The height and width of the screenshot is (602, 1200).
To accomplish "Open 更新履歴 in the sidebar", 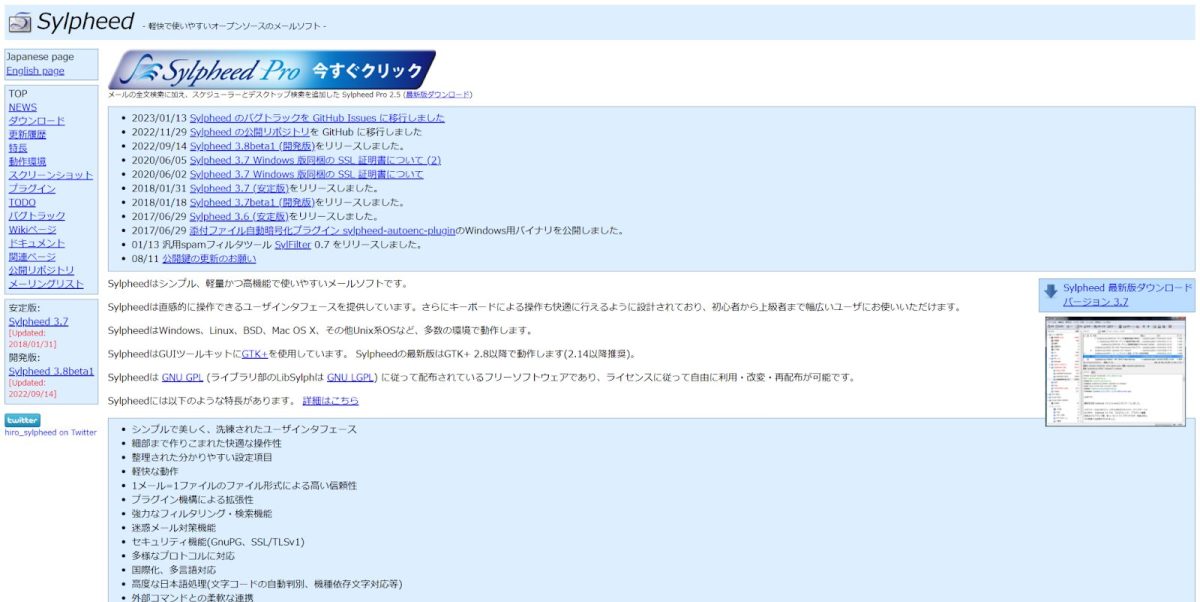I will (x=27, y=134).
